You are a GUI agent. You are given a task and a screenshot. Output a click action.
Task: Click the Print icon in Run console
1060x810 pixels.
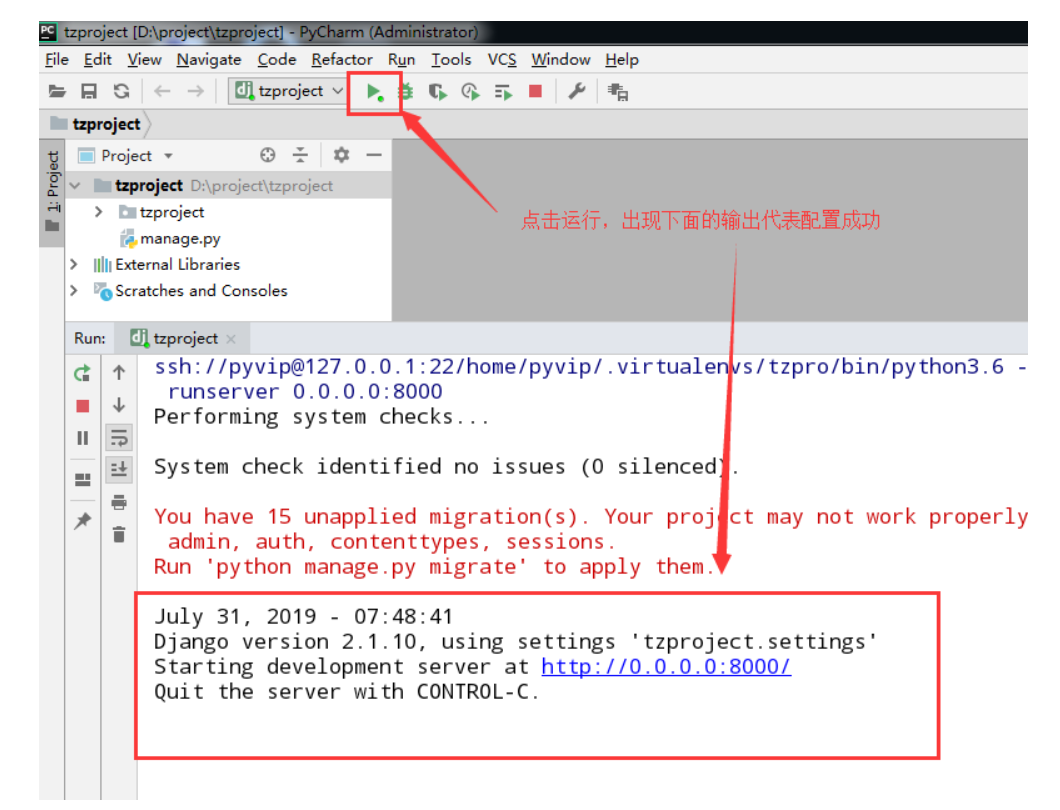click(119, 502)
